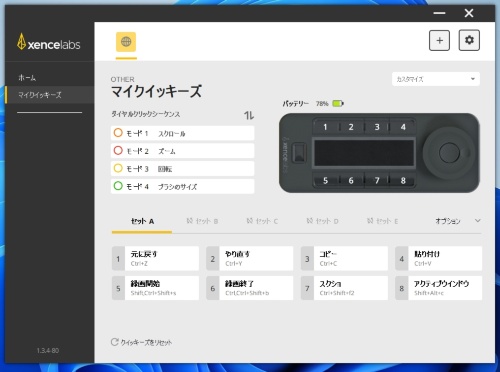This screenshot has height=372, width=500.
Task: Switch to セット E tab
Action: tap(382, 221)
